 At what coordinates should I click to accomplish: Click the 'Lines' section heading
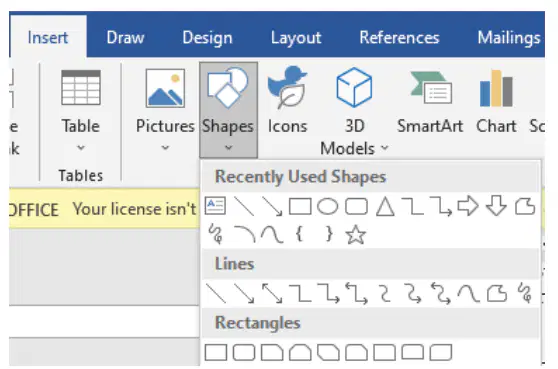click(x=235, y=264)
